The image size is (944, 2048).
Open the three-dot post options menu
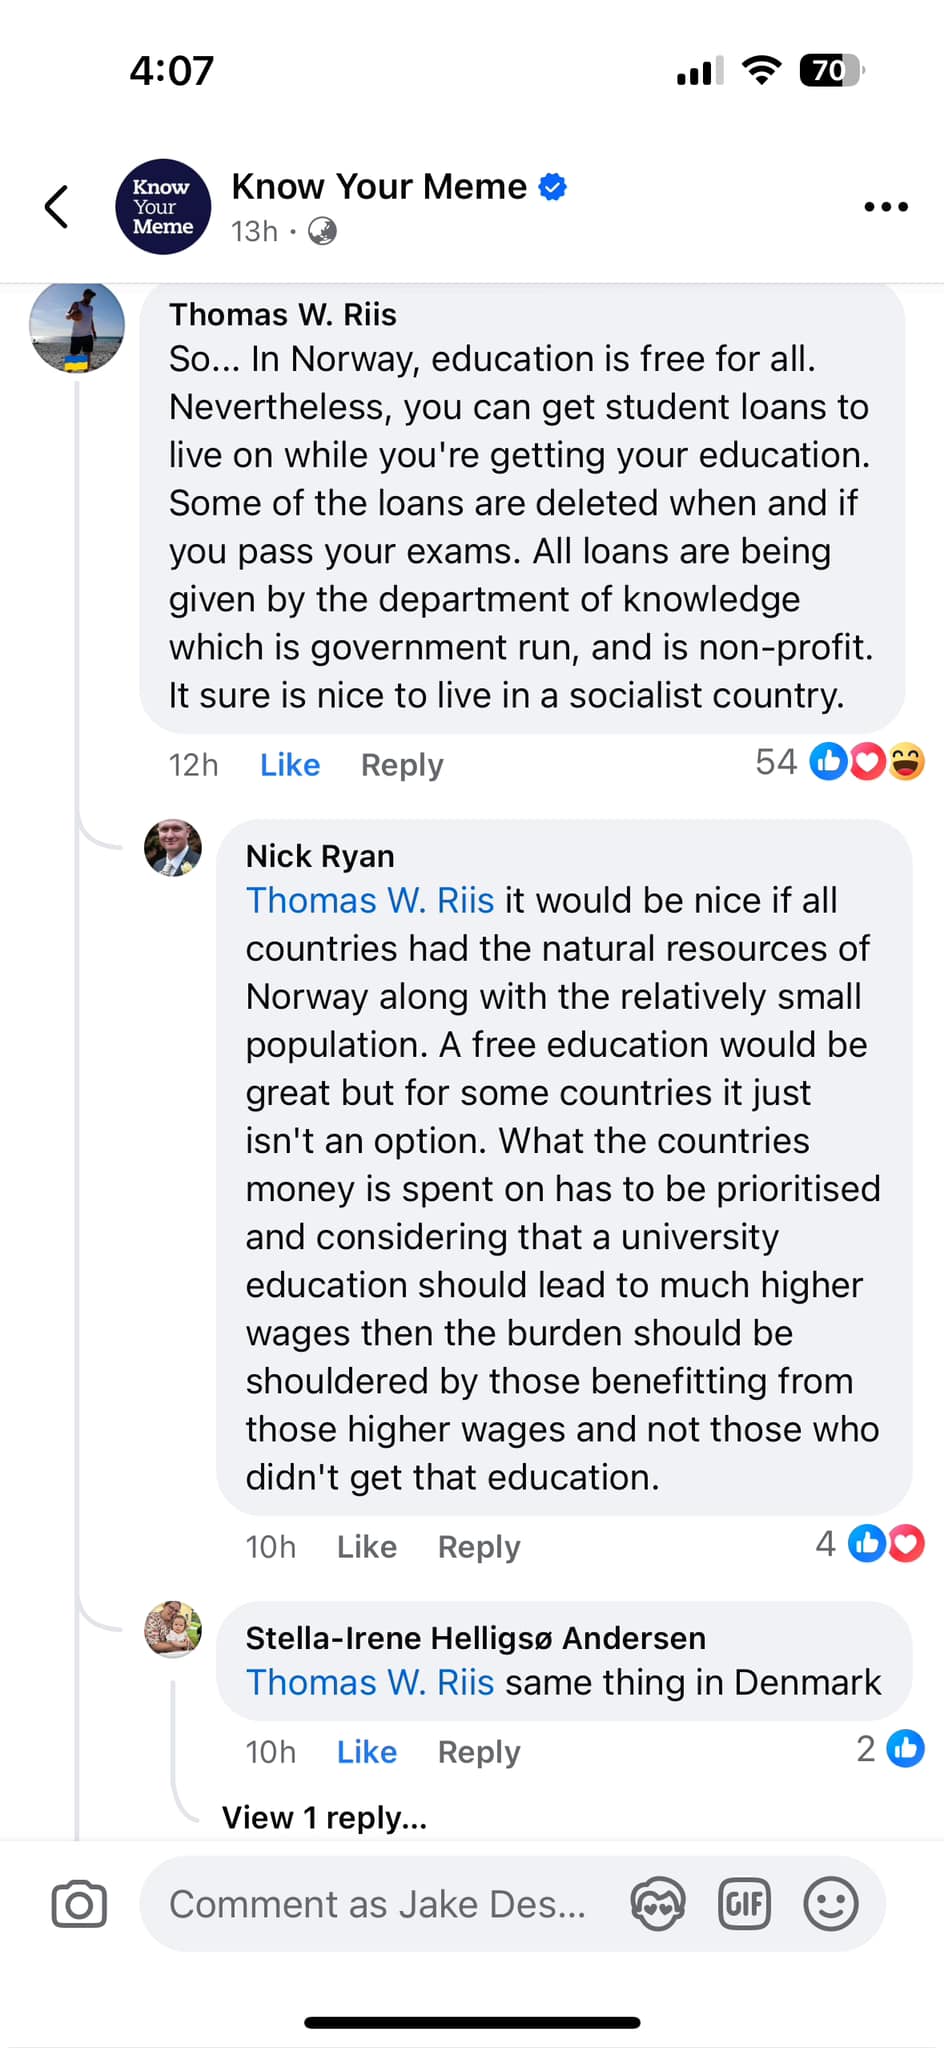pyautogui.click(x=885, y=207)
